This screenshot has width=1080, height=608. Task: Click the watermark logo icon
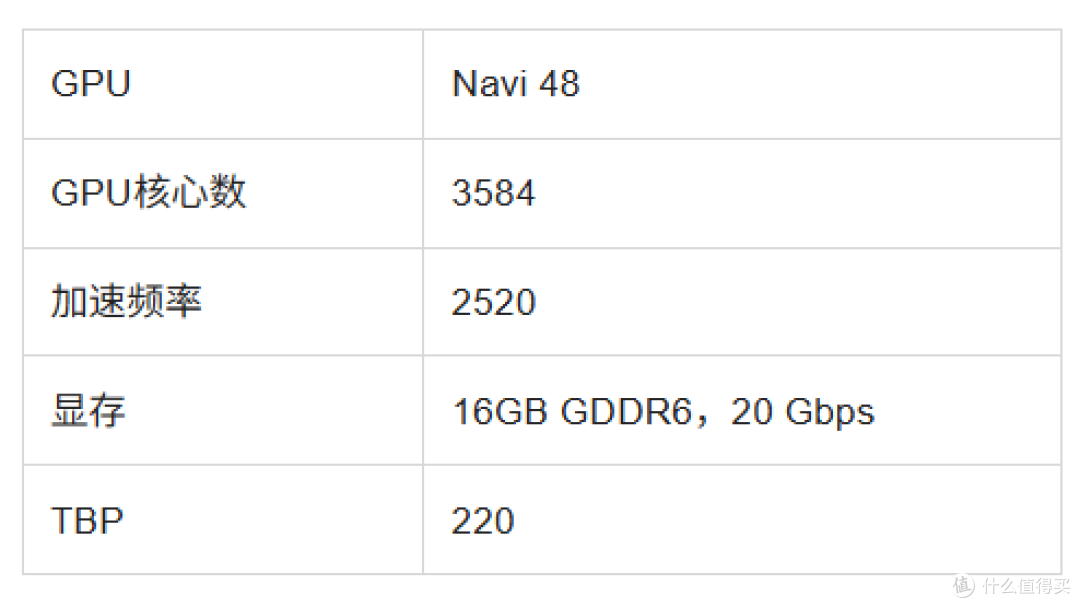(964, 586)
